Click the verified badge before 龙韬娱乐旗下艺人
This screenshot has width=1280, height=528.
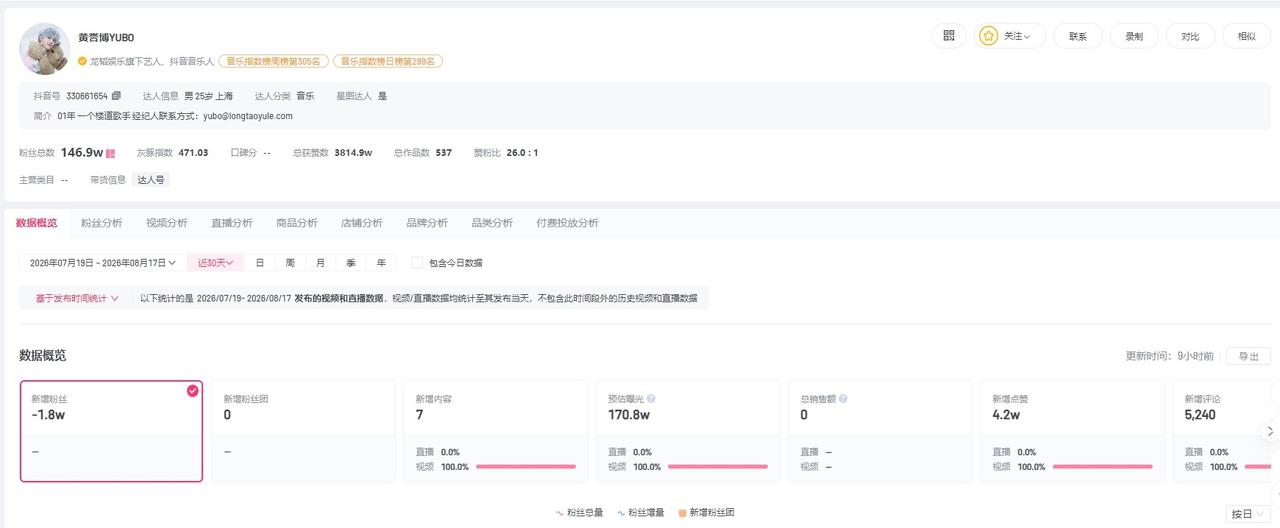[83, 61]
